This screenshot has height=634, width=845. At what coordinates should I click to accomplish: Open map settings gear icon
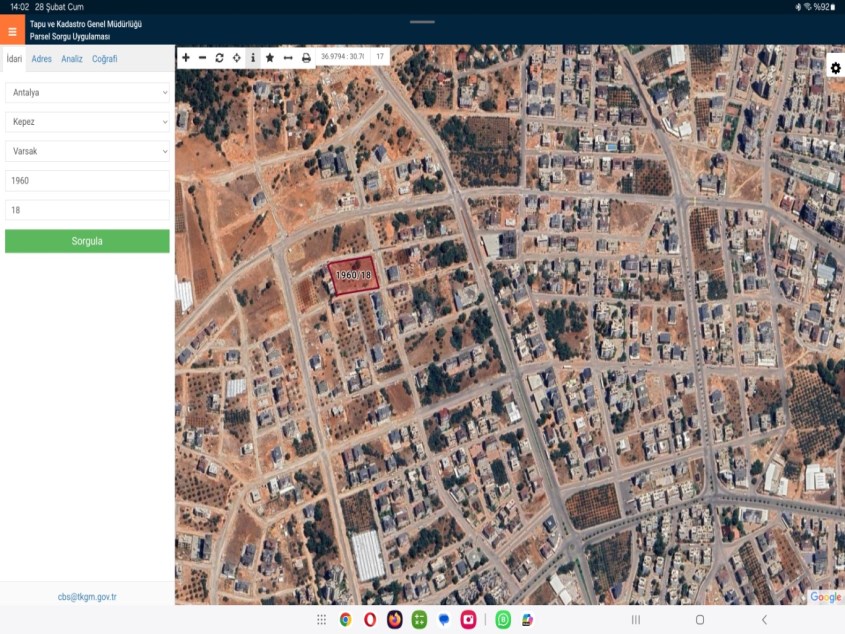pyautogui.click(x=835, y=68)
